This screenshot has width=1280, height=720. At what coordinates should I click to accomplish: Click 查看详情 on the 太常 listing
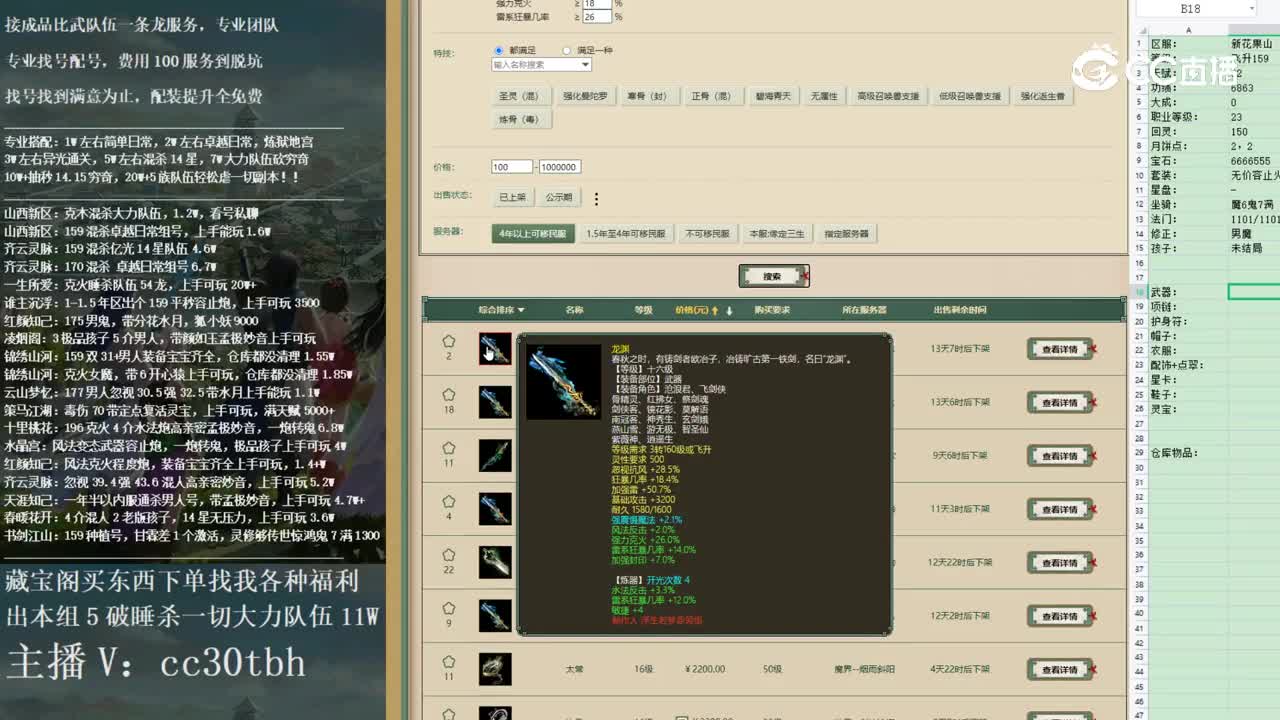coord(1059,668)
